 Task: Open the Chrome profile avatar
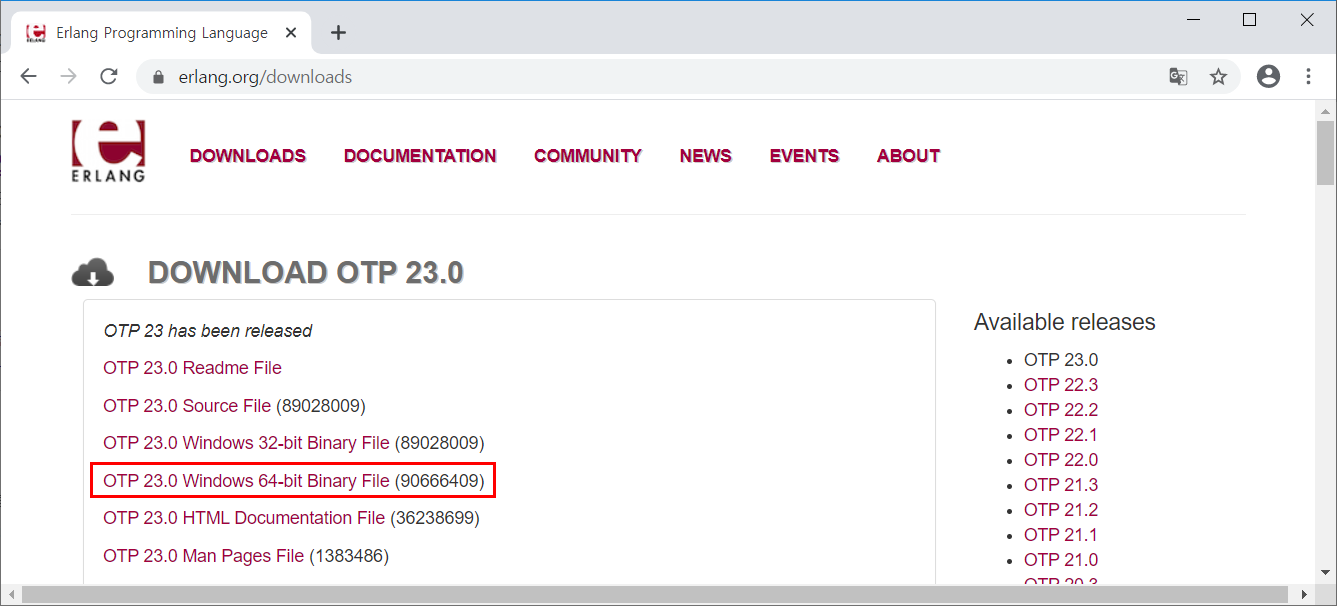point(1268,76)
